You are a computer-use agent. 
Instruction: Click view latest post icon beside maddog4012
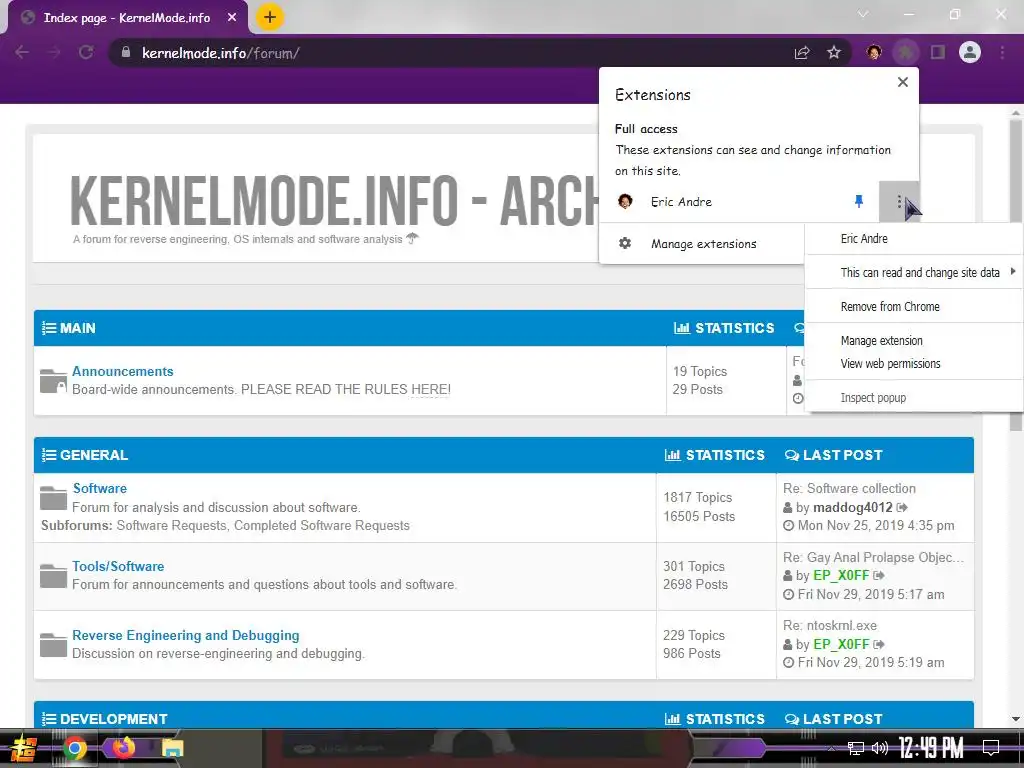[x=902, y=507]
